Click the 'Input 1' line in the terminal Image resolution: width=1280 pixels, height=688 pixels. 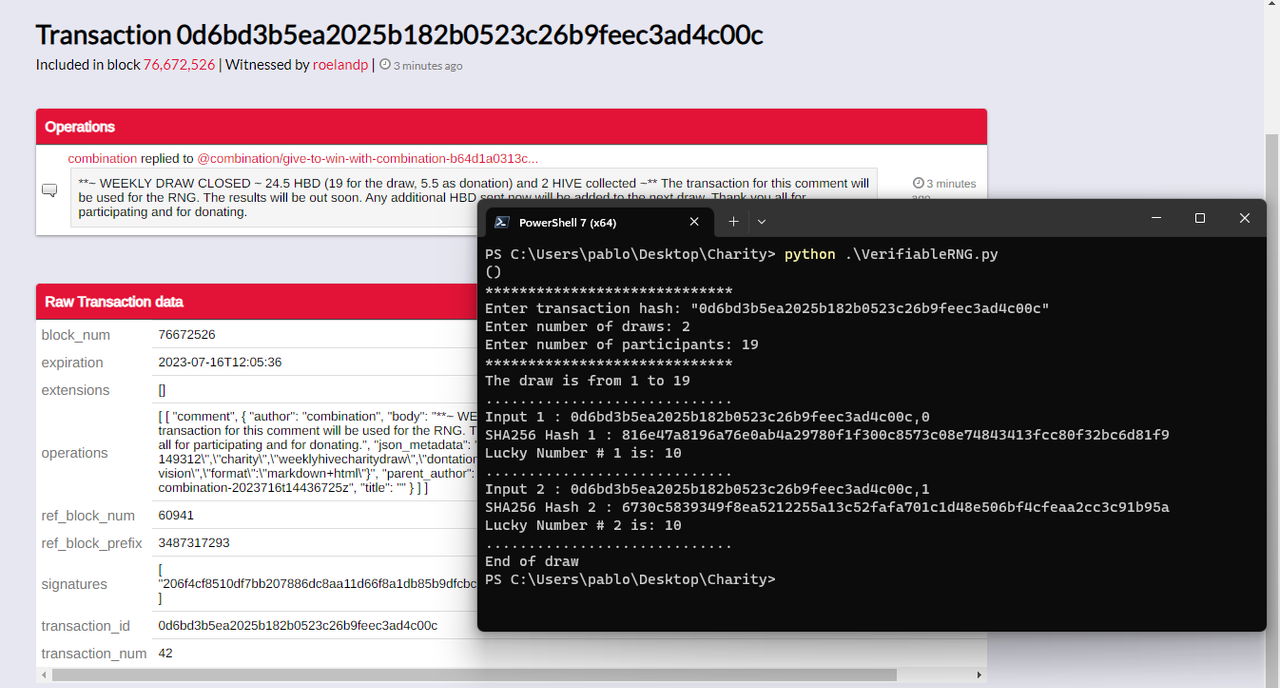(707, 417)
